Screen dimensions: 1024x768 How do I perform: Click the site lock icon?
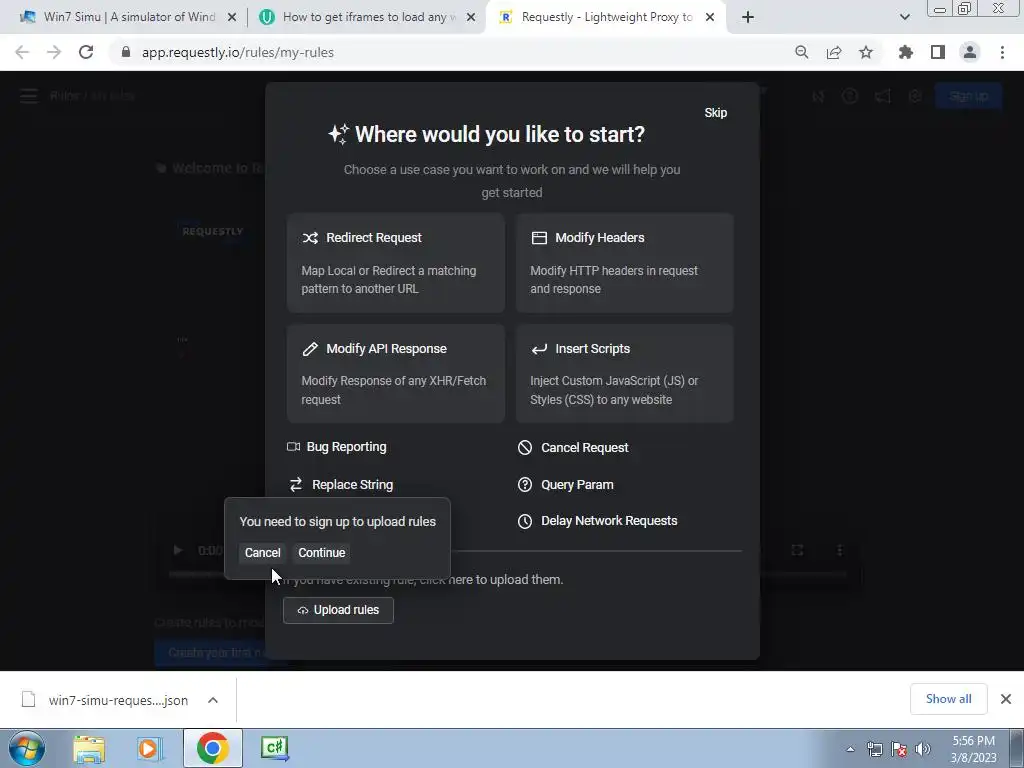click(x=126, y=52)
